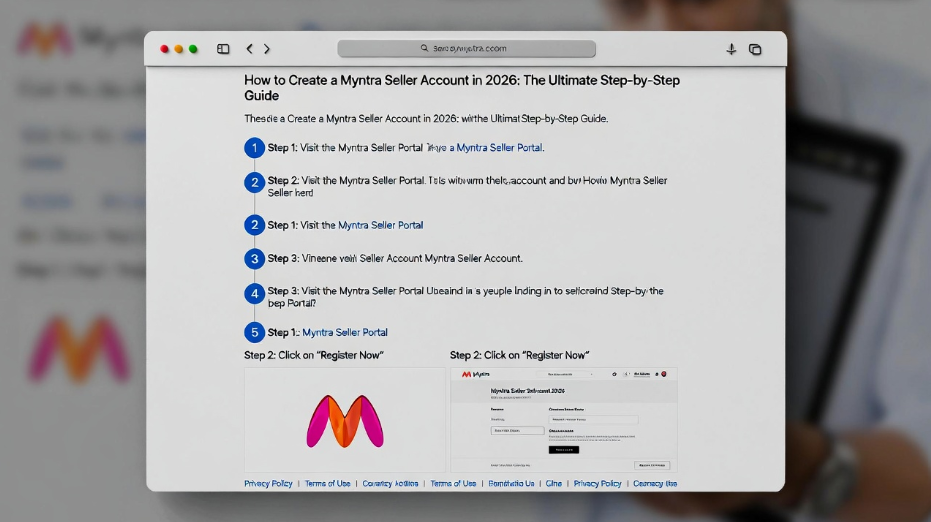931x522 pixels.
Task: Toggle the browser sidebar panel icon
Action: pyautogui.click(x=223, y=49)
